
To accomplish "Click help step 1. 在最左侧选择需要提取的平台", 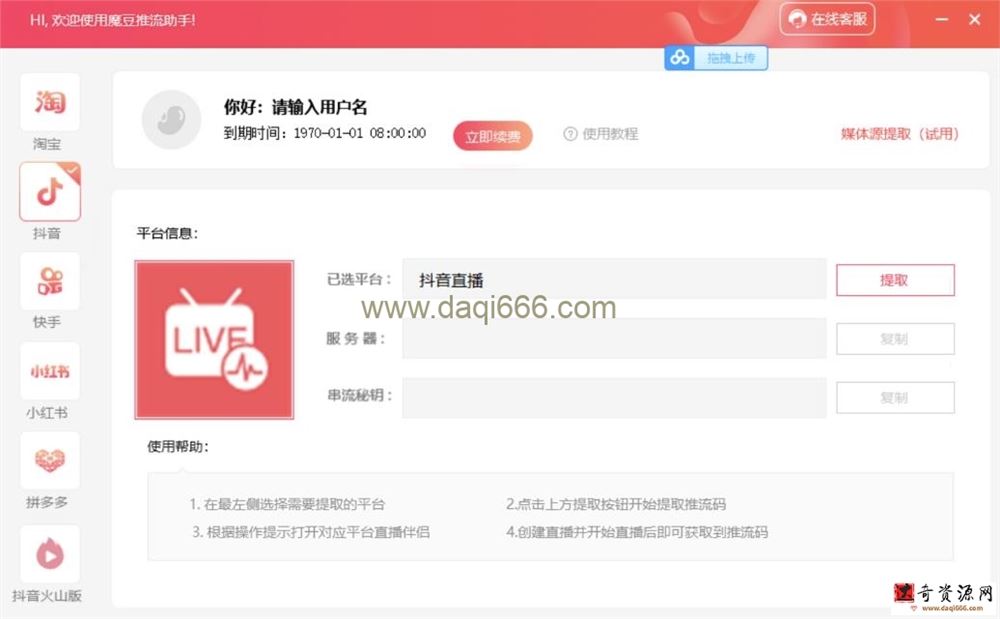I will (x=287, y=504).
